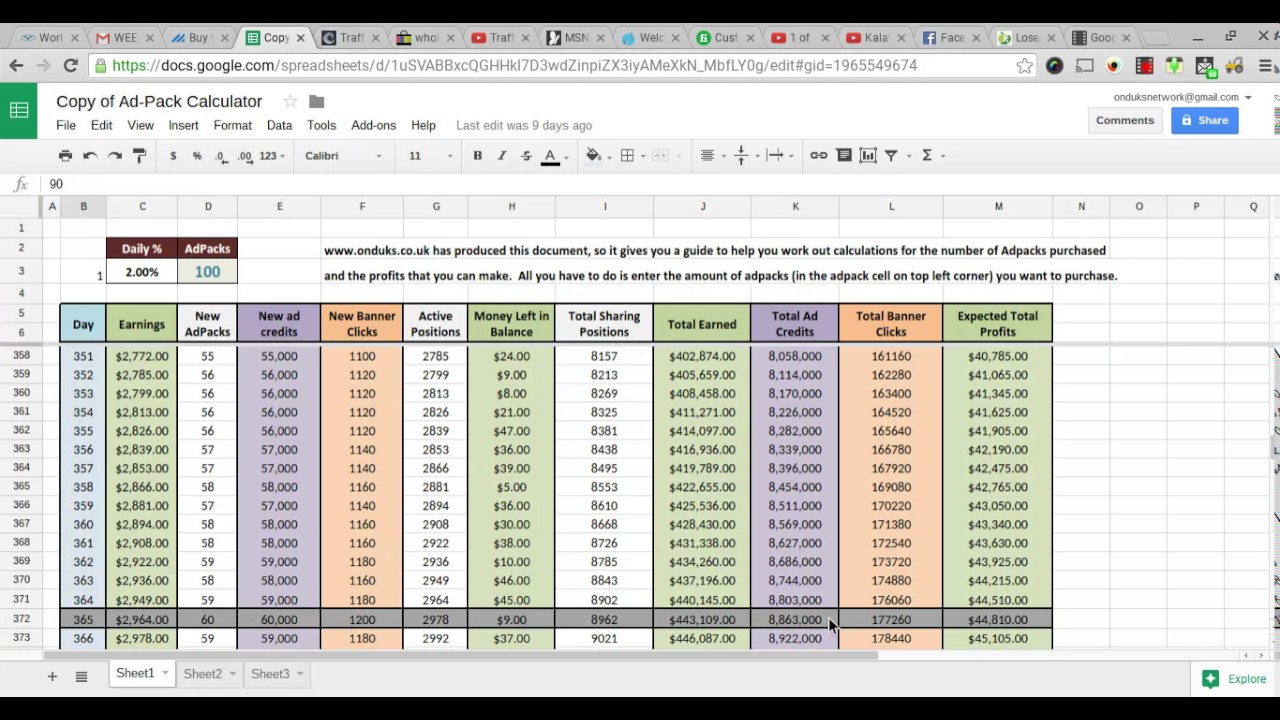Open the Data menu
The height and width of the screenshot is (720, 1280).
pyautogui.click(x=279, y=125)
